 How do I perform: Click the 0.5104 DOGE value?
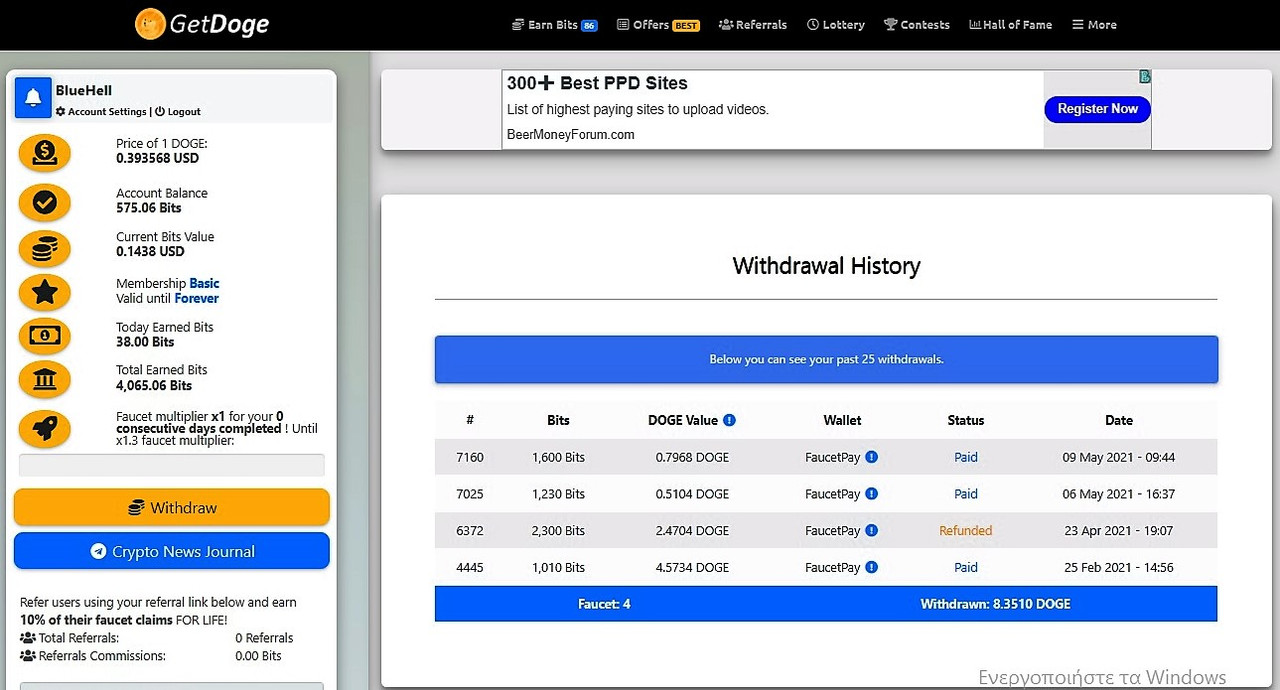pyautogui.click(x=692, y=494)
